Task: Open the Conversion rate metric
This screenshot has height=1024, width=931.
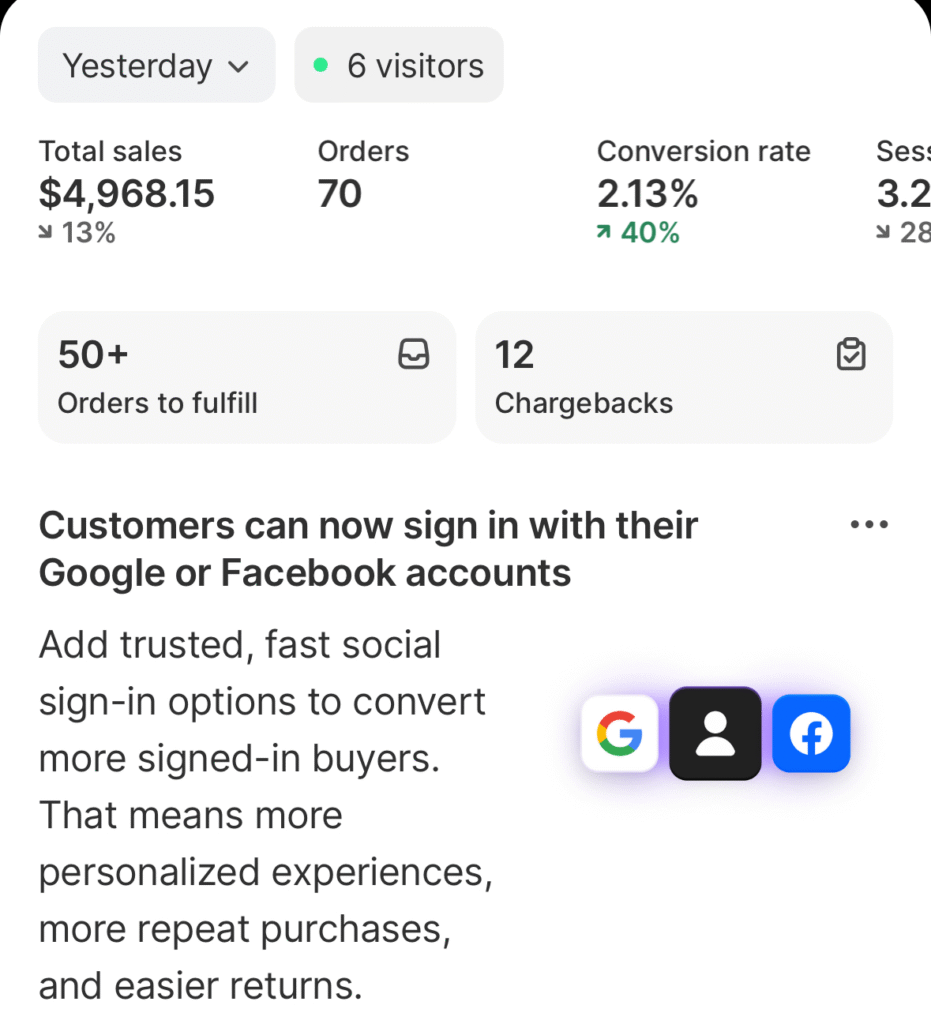Action: pos(703,192)
